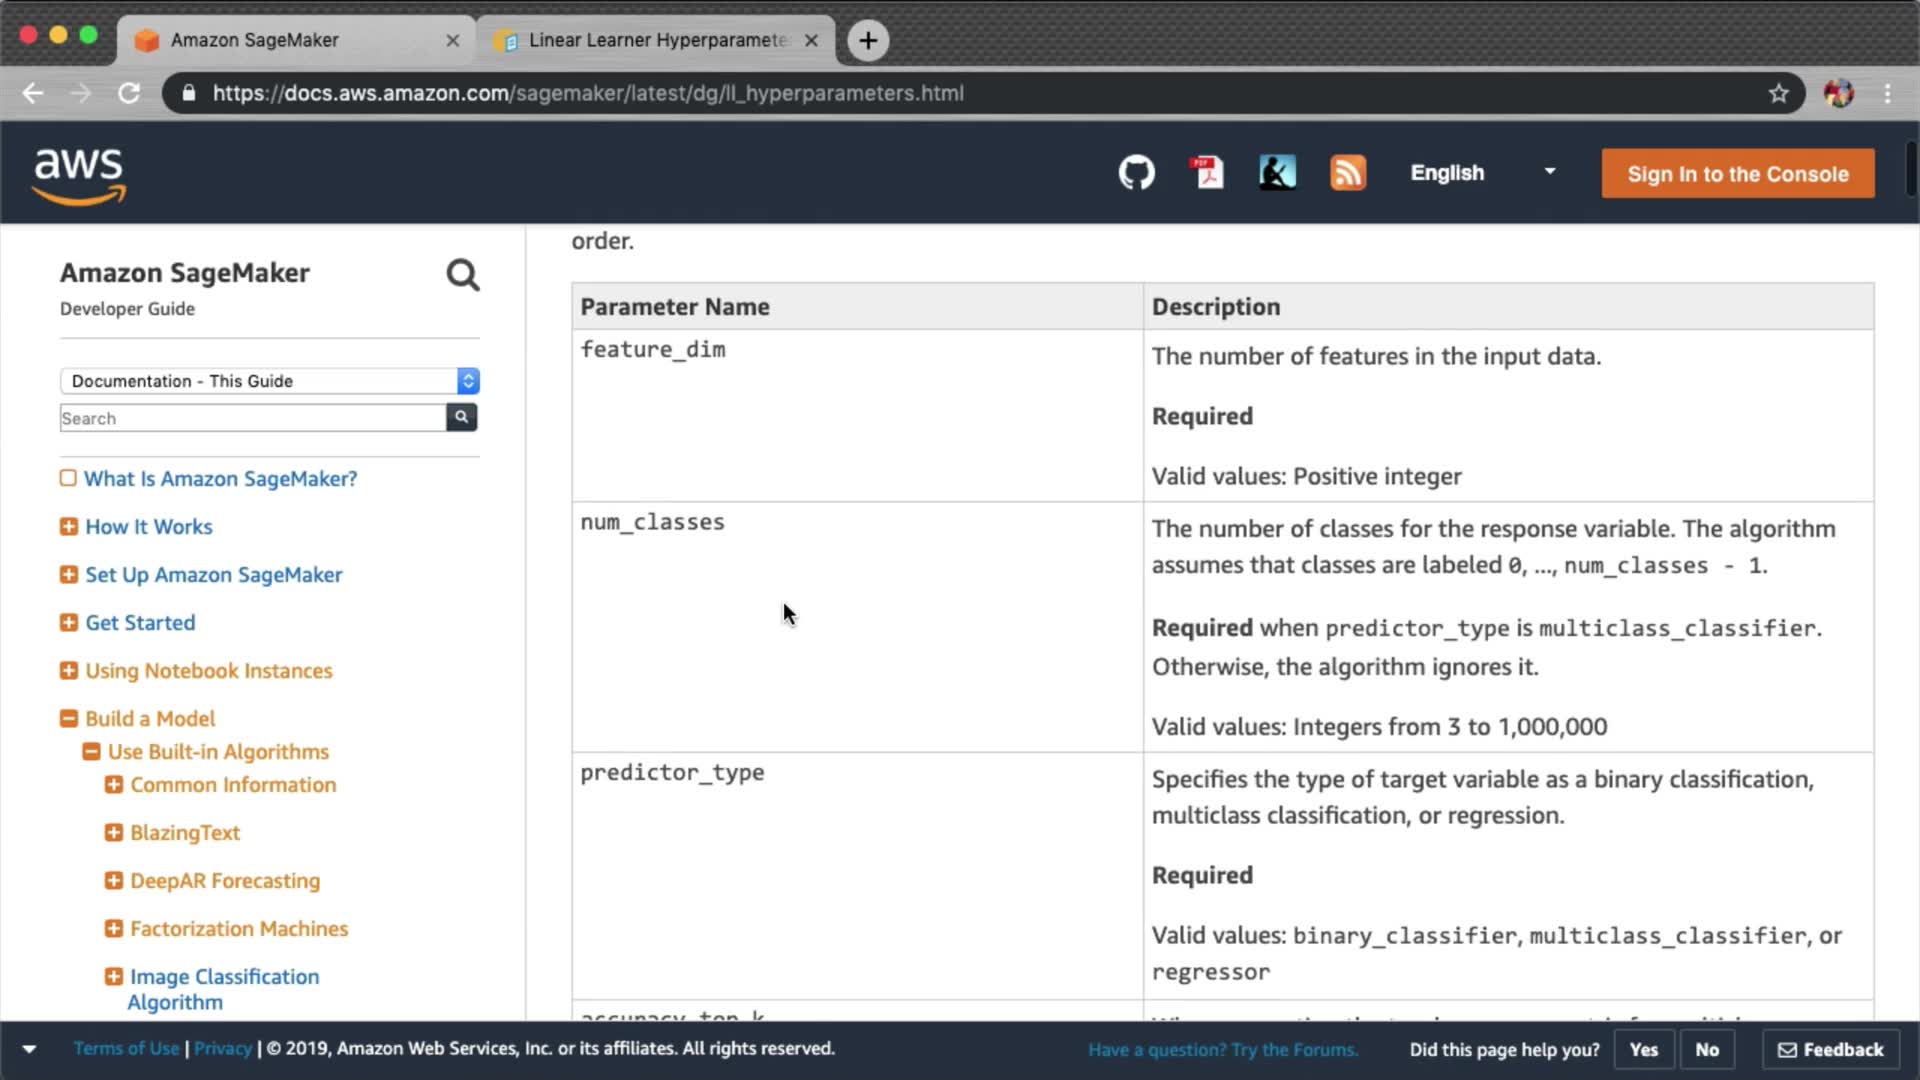Reload the page with refresh icon
Image resolution: width=1920 pixels, height=1080 pixels.
point(129,93)
